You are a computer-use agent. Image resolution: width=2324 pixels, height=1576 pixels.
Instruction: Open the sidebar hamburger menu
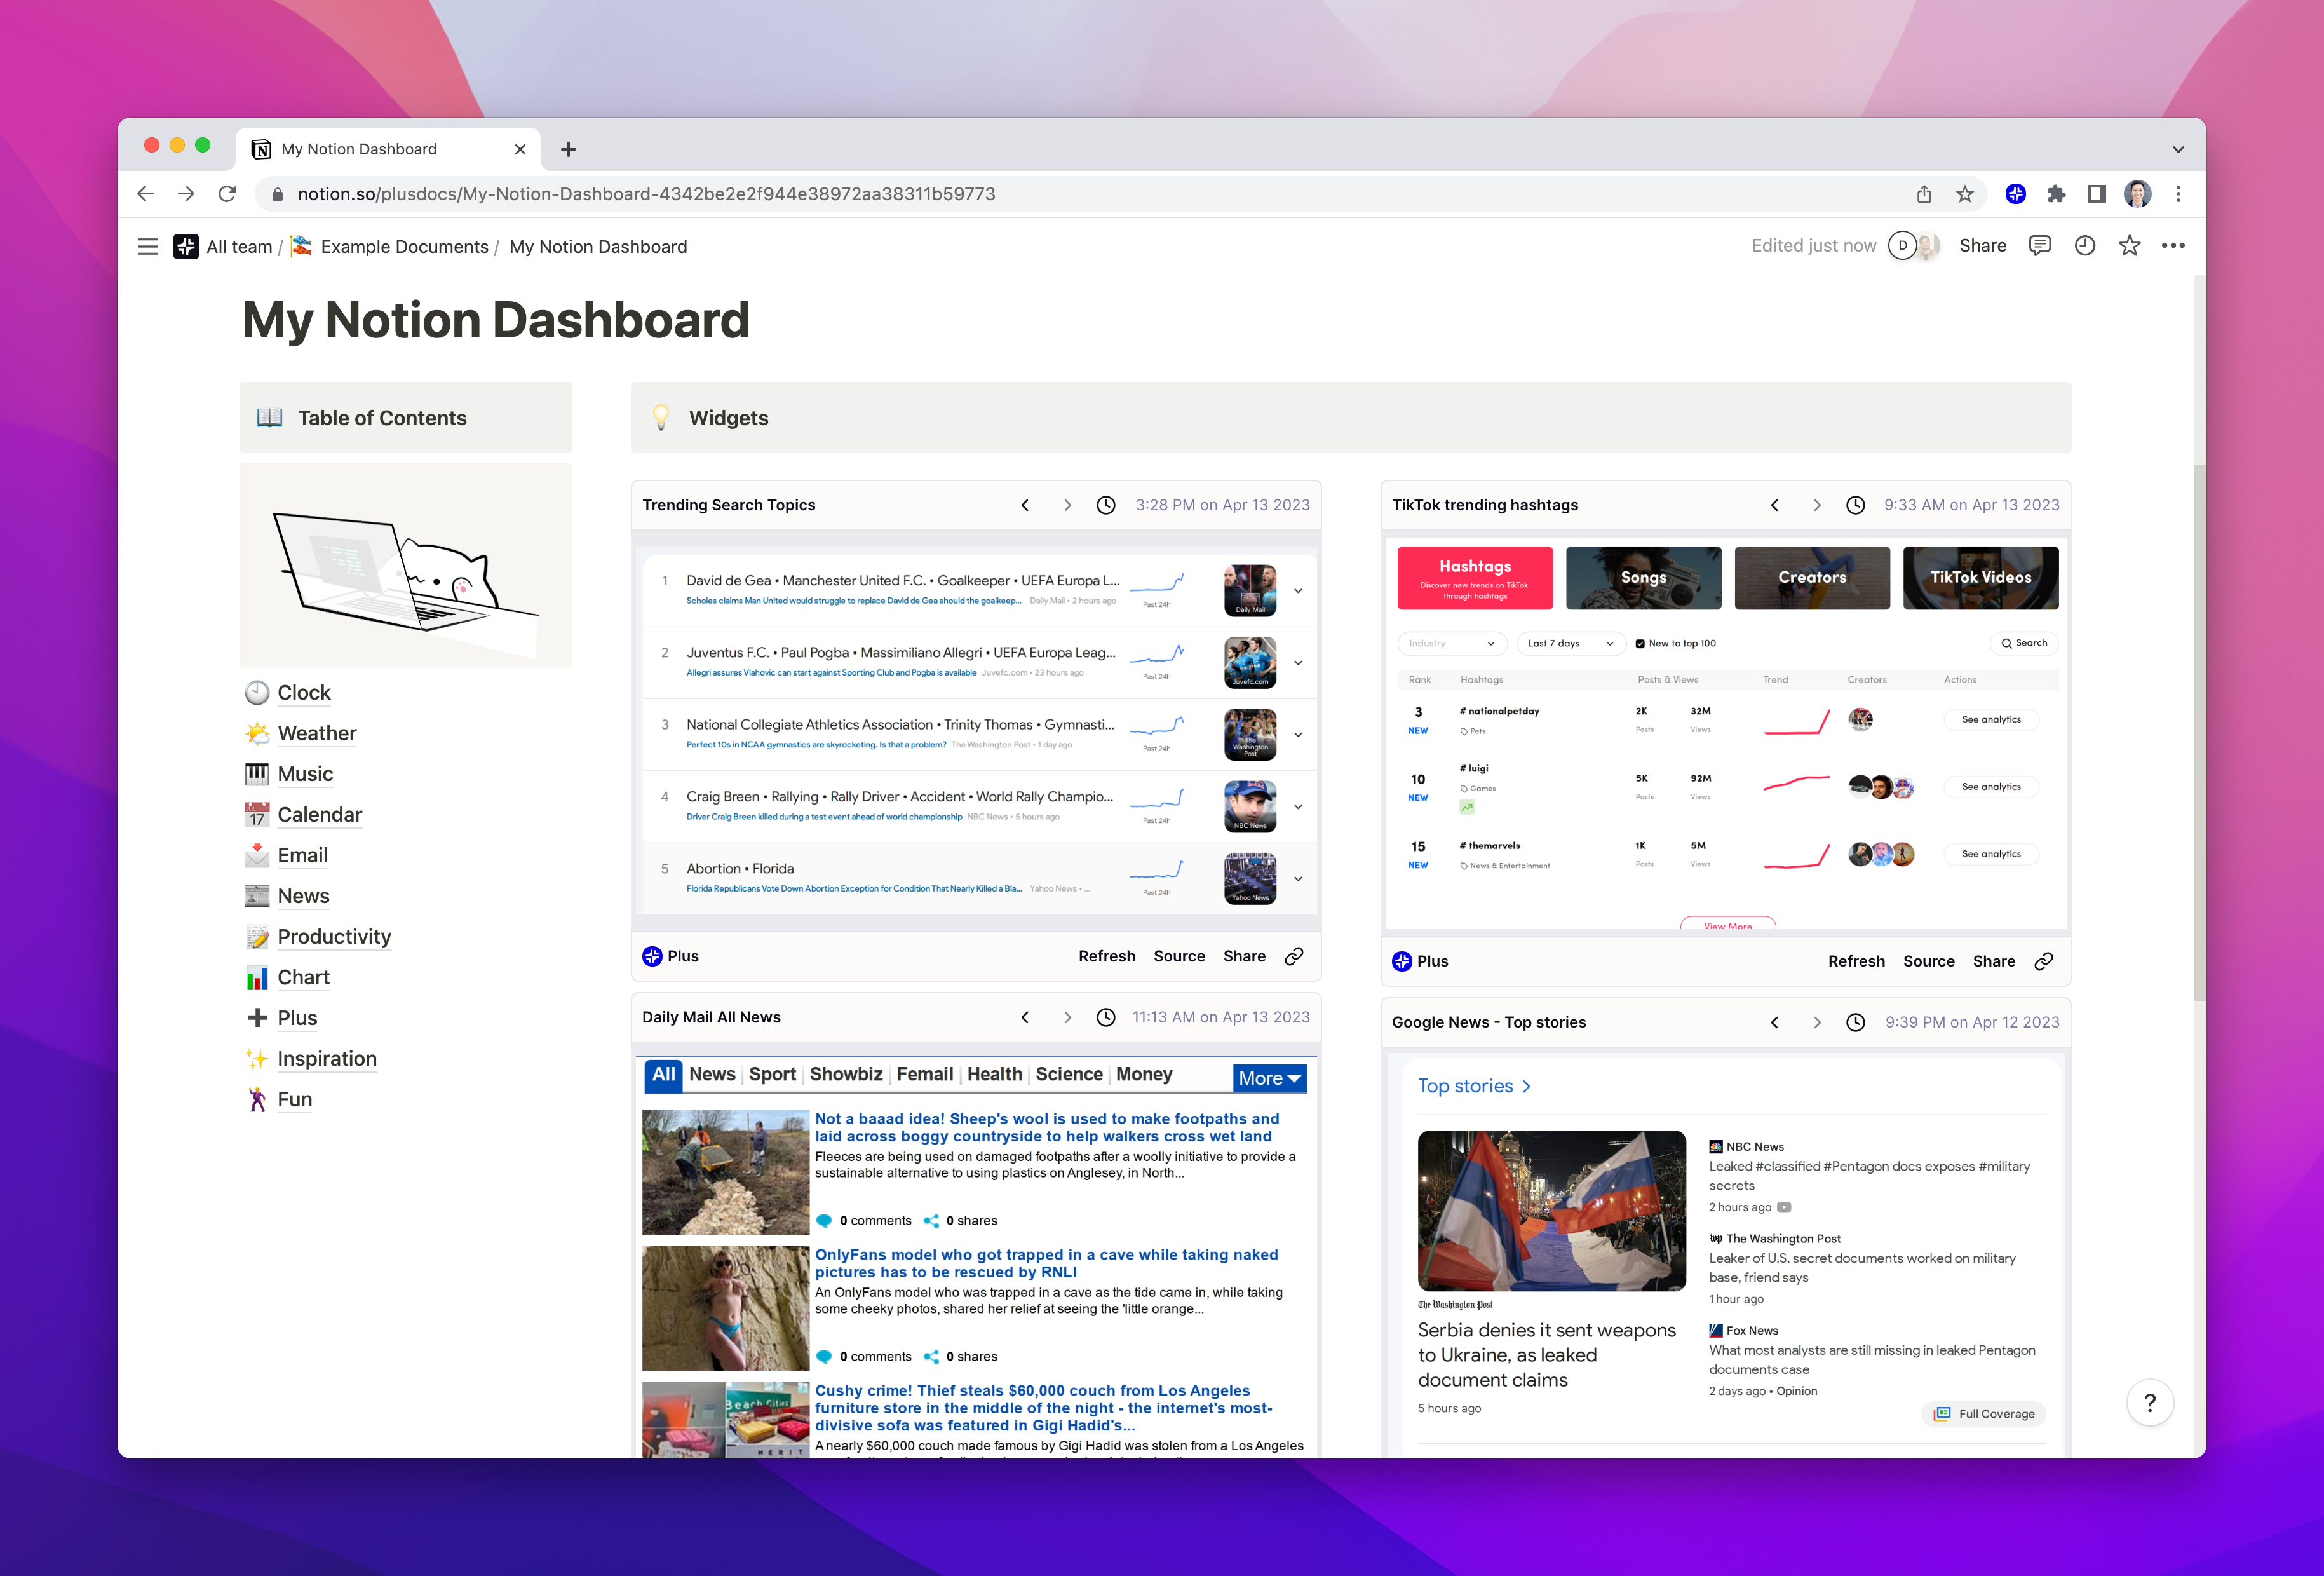tap(148, 247)
